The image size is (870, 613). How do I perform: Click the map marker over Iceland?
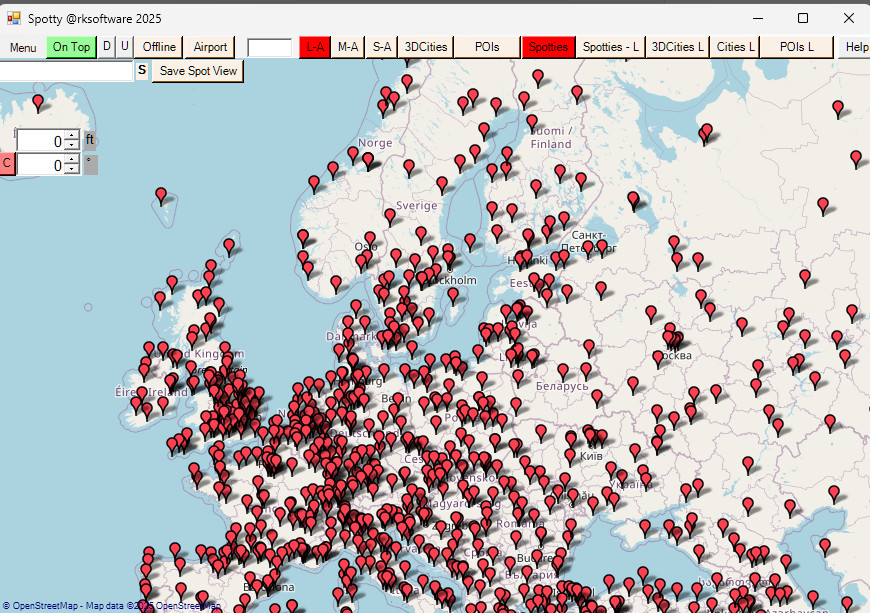tap(38, 101)
